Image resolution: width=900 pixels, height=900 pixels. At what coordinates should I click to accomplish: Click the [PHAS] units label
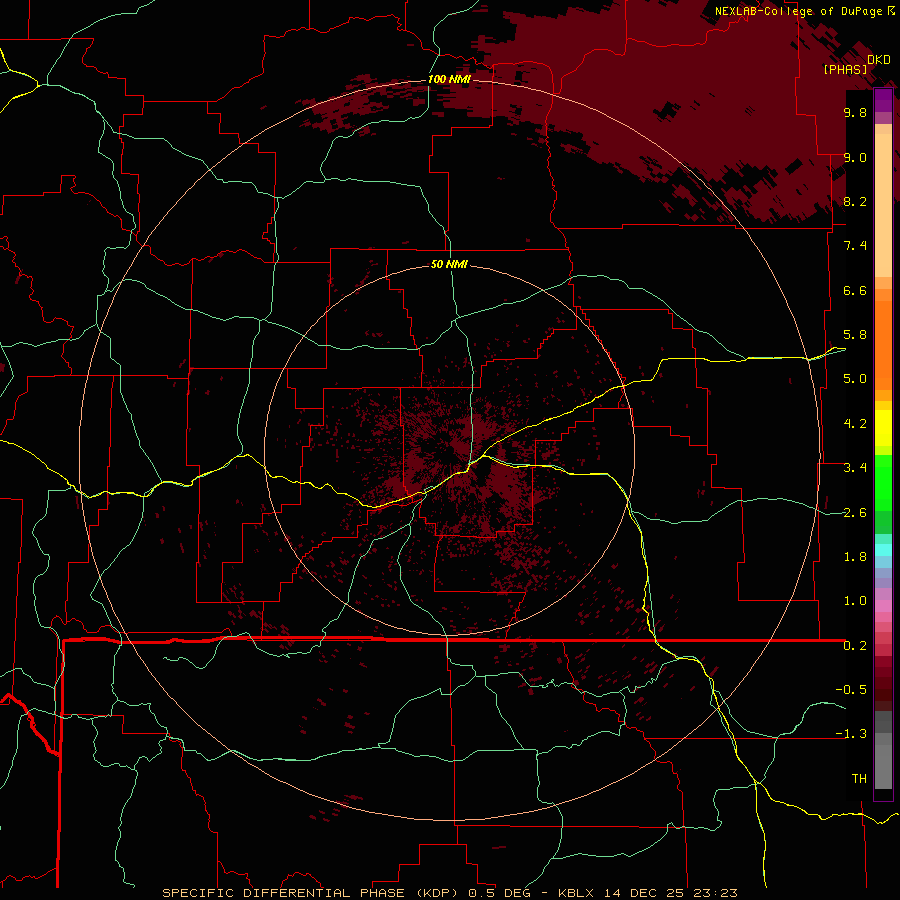click(x=845, y=69)
